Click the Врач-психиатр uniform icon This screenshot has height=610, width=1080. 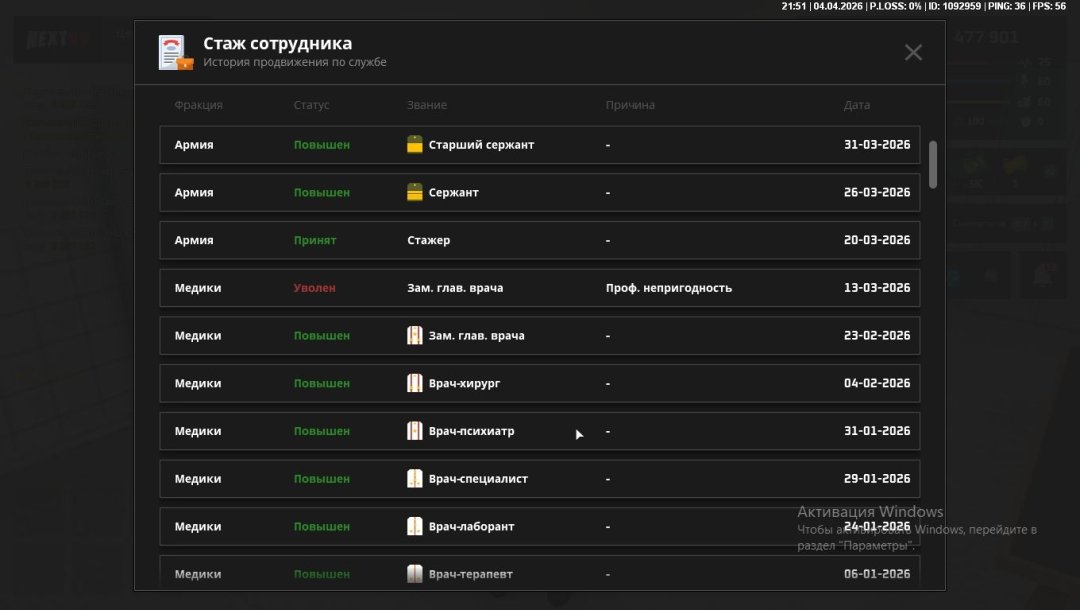(x=415, y=431)
